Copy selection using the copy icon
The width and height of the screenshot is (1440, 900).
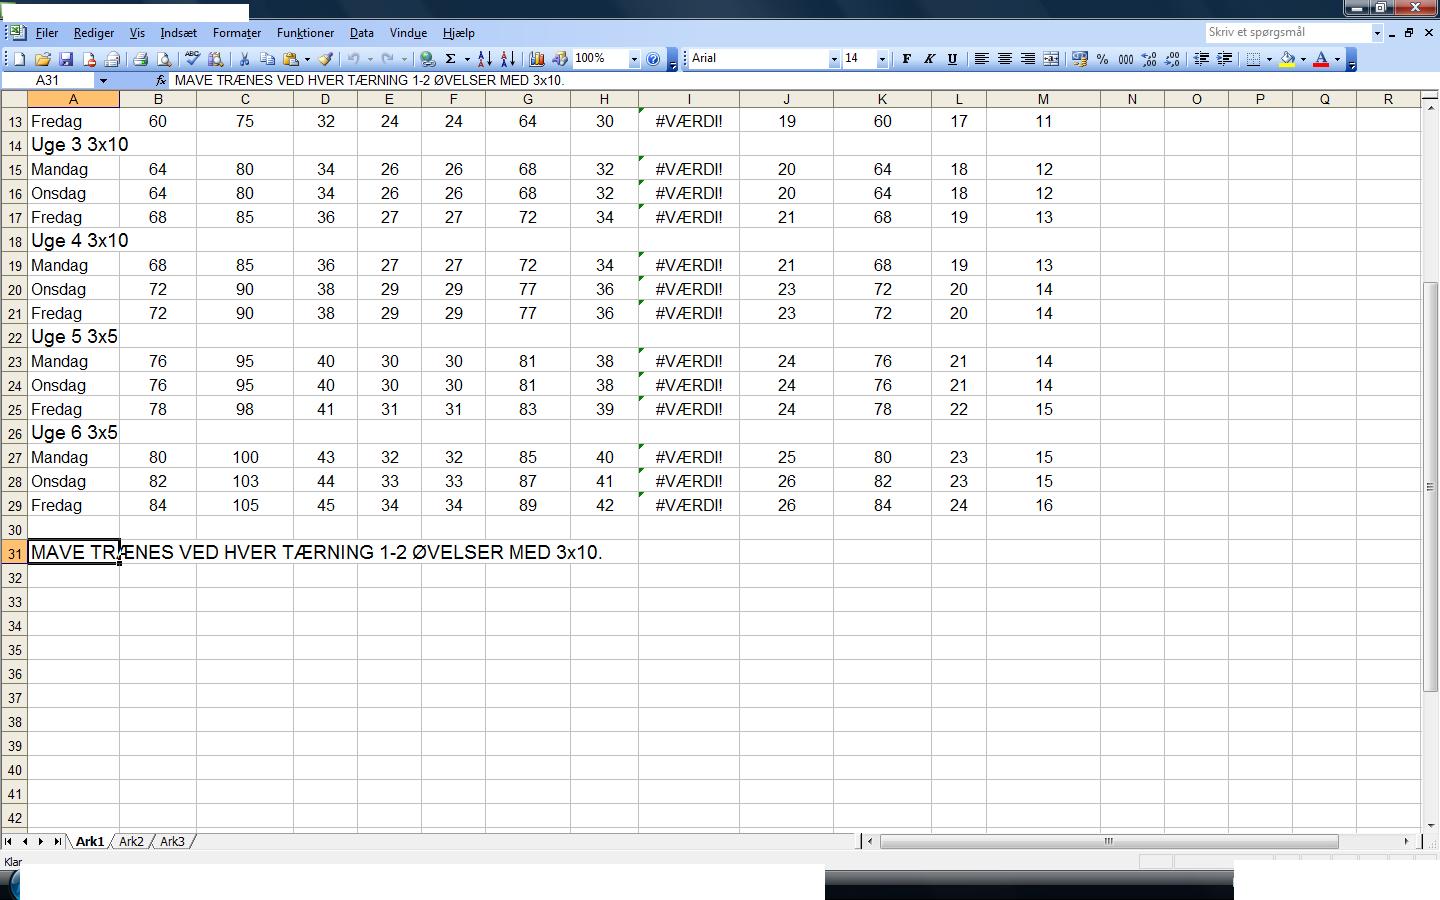click(x=267, y=59)
